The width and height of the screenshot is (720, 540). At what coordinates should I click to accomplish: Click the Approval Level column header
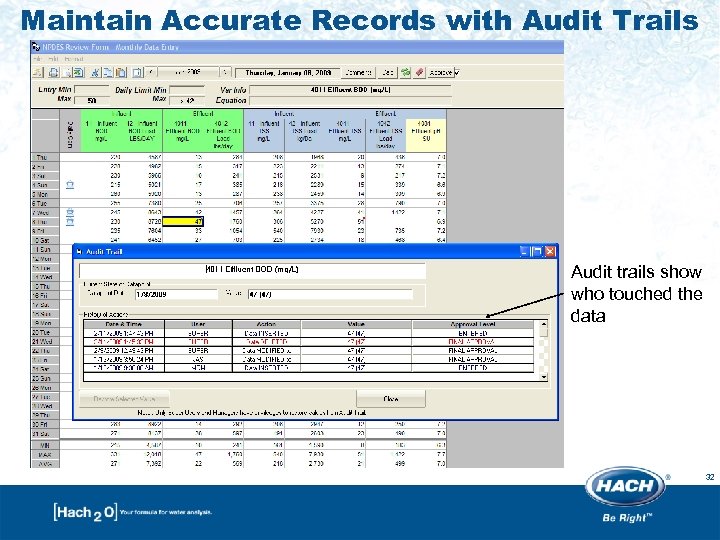click(473, 324)
